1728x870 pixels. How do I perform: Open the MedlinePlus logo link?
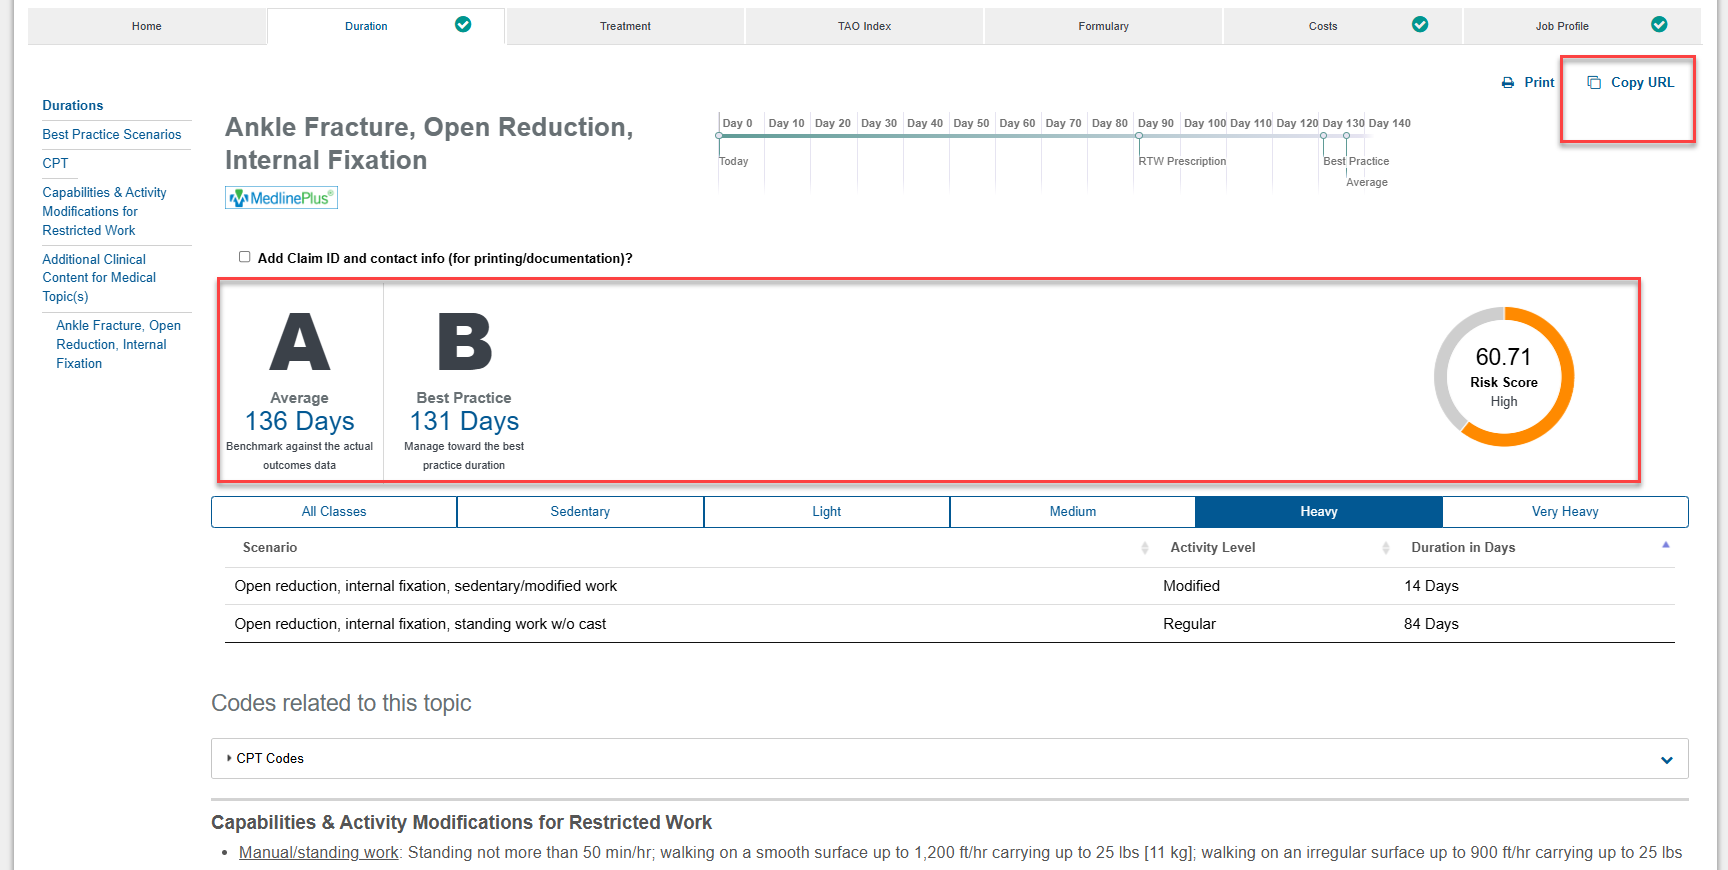coord(281,198)
